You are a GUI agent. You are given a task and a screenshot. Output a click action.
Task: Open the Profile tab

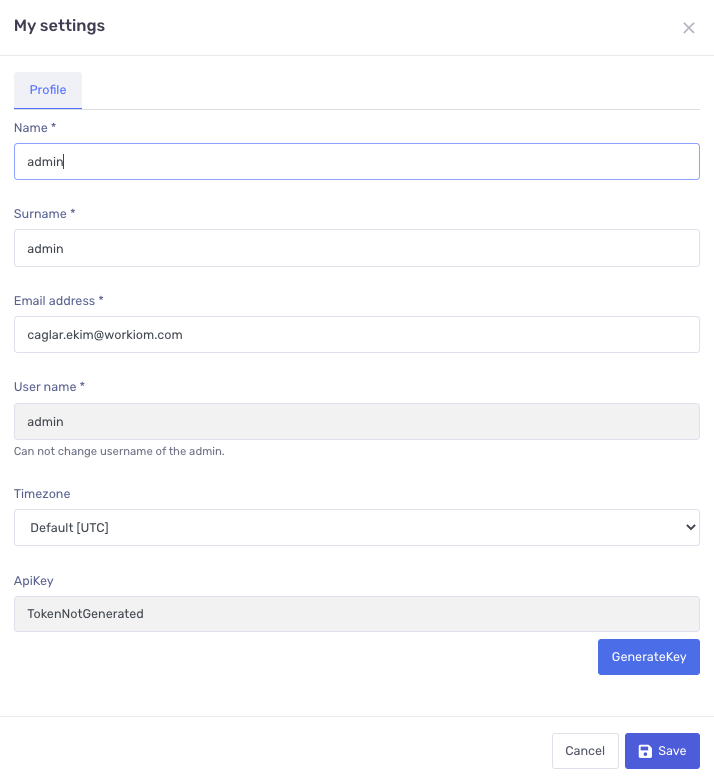(48, 90)
